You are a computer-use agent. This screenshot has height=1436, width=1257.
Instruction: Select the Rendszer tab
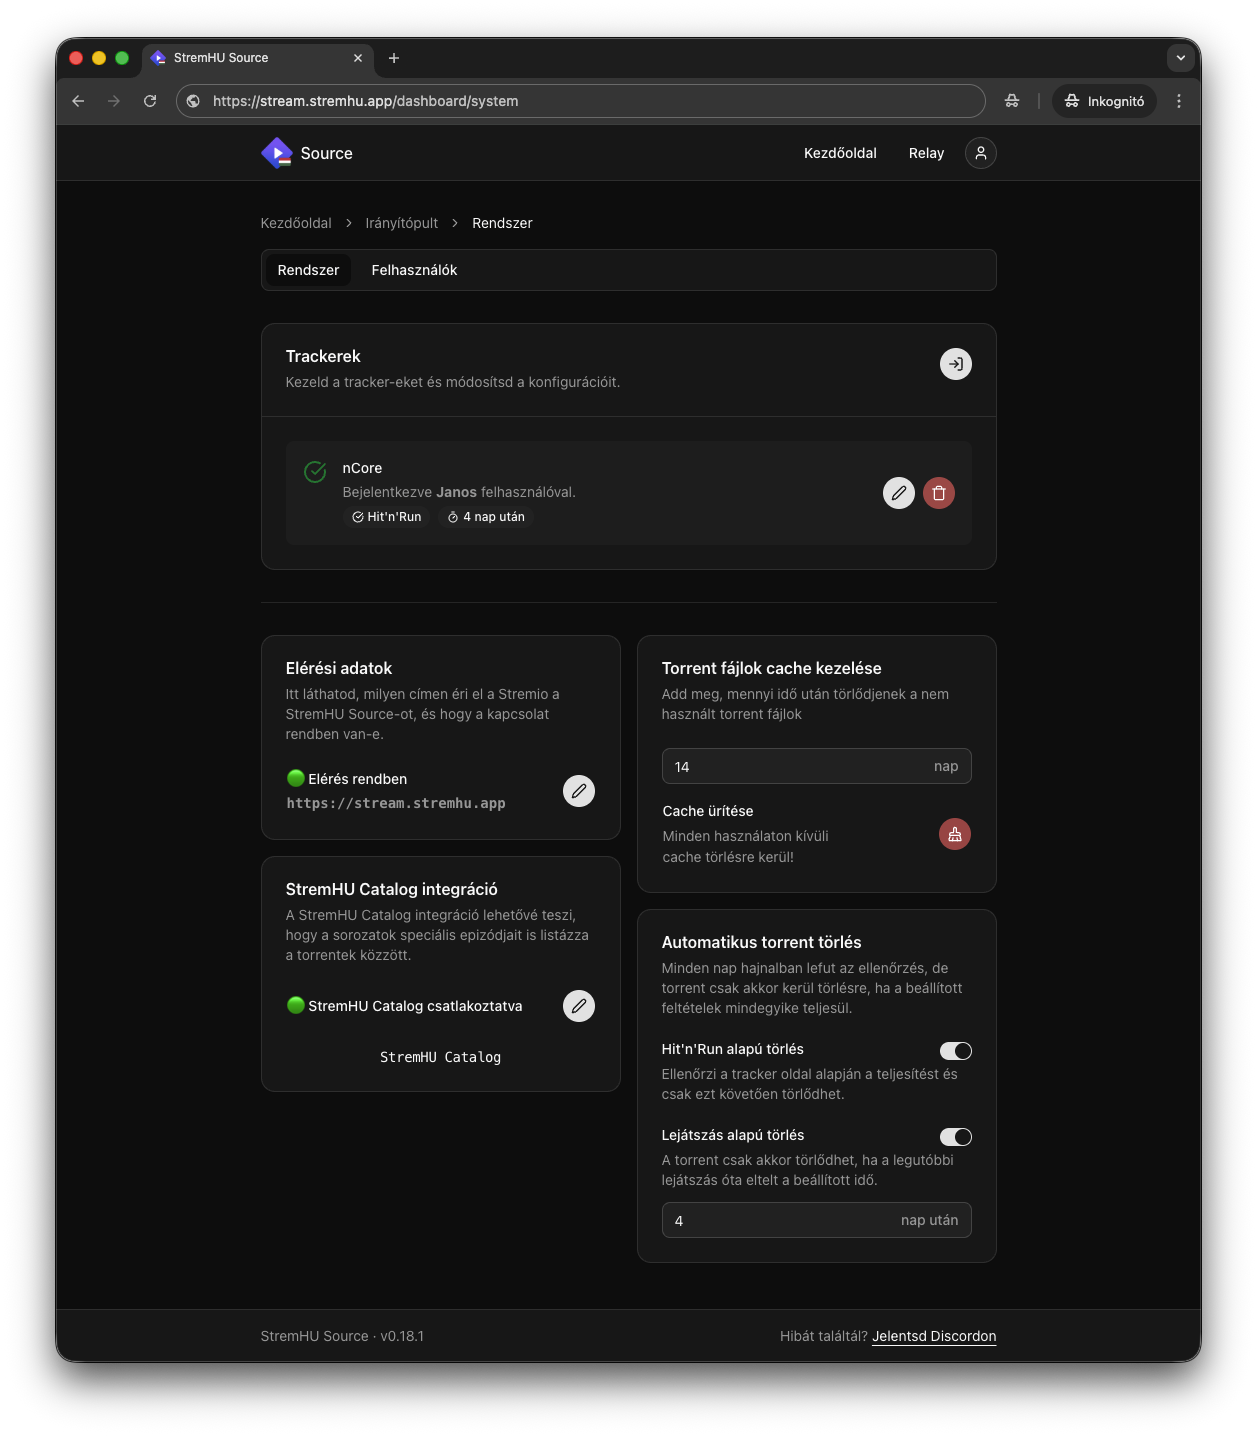pyautogui.click(x=308, y=270)
